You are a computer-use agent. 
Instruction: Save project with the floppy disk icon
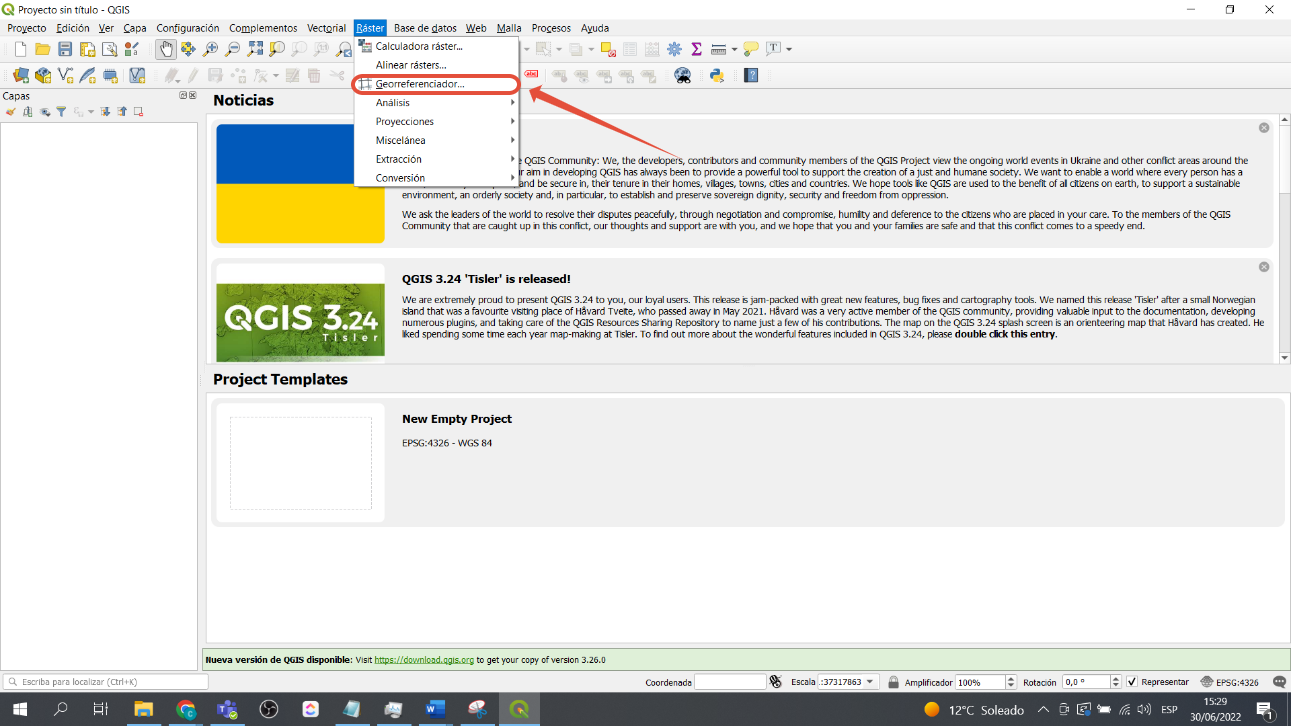tap(65, 49)
